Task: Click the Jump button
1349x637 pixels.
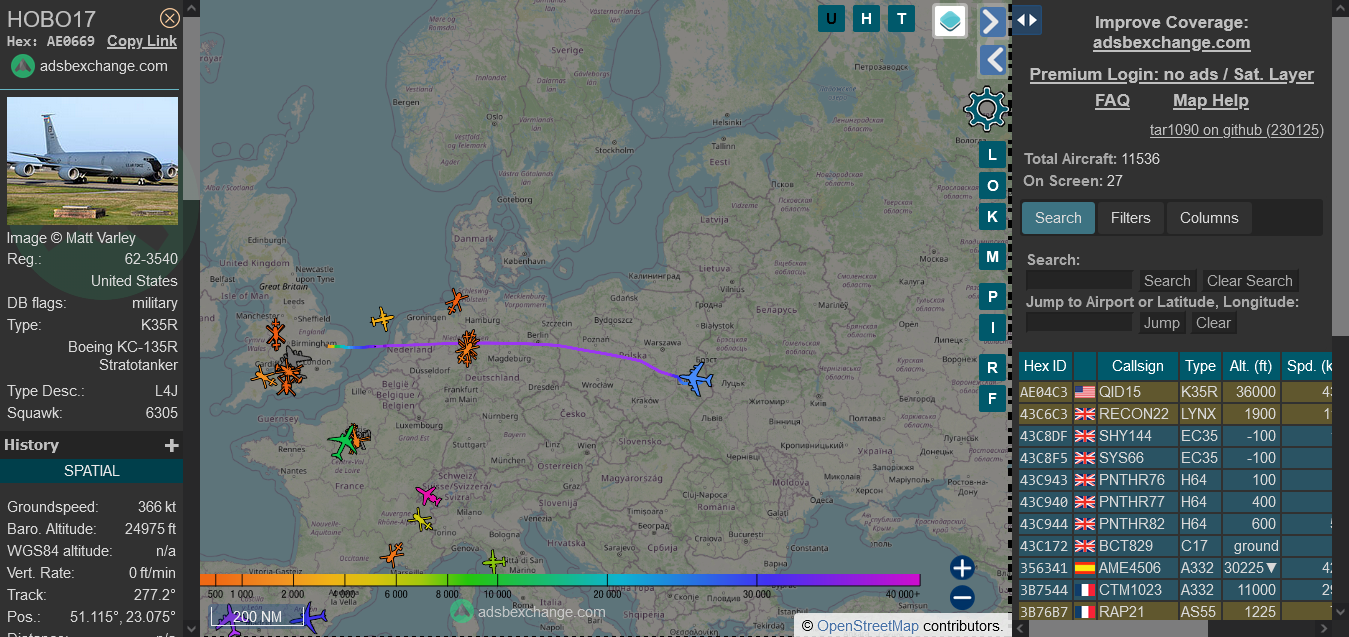Action: [1161, 323]
